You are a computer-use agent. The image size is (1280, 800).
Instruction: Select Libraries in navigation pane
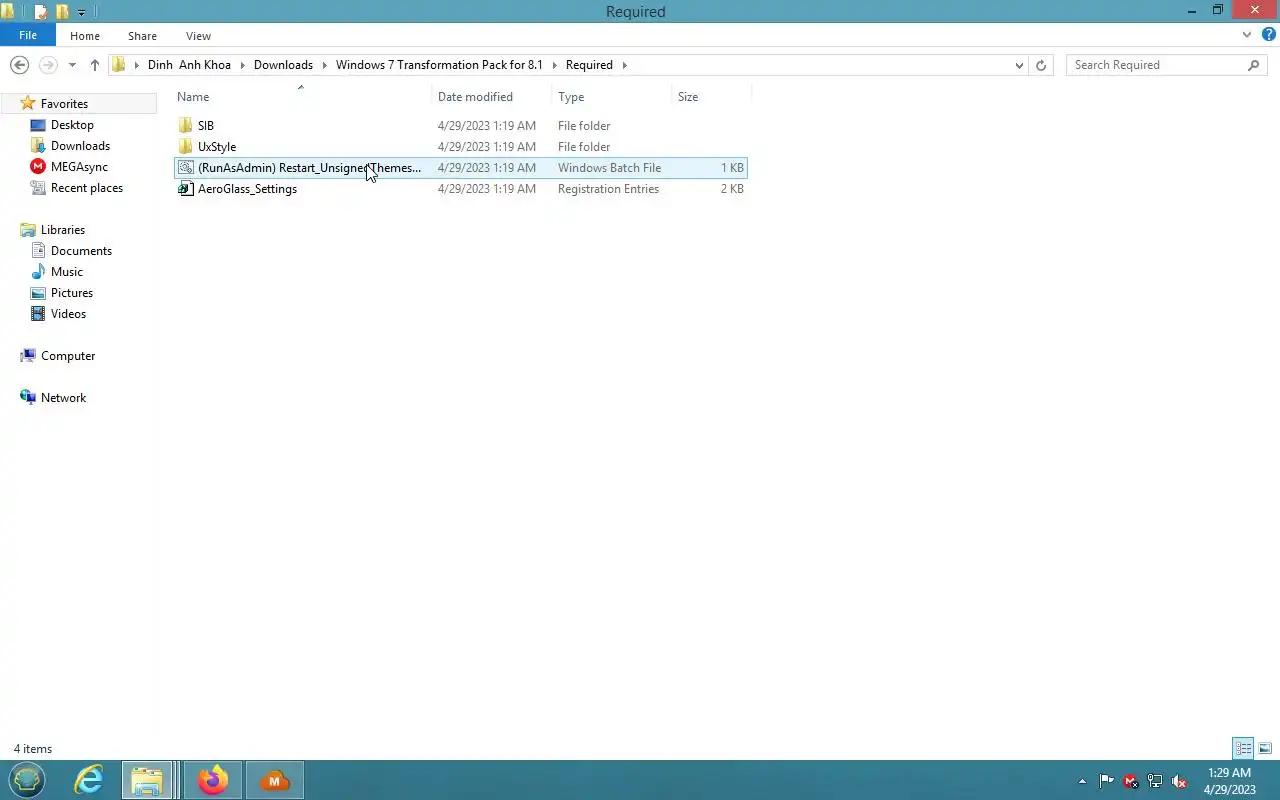[63, 230]
